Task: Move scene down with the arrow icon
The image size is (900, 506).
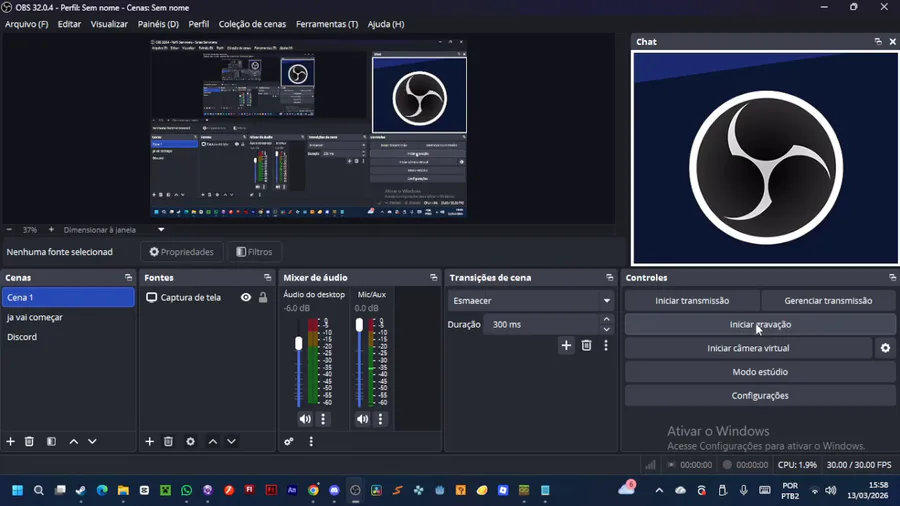Action: [x=92, y=441]
